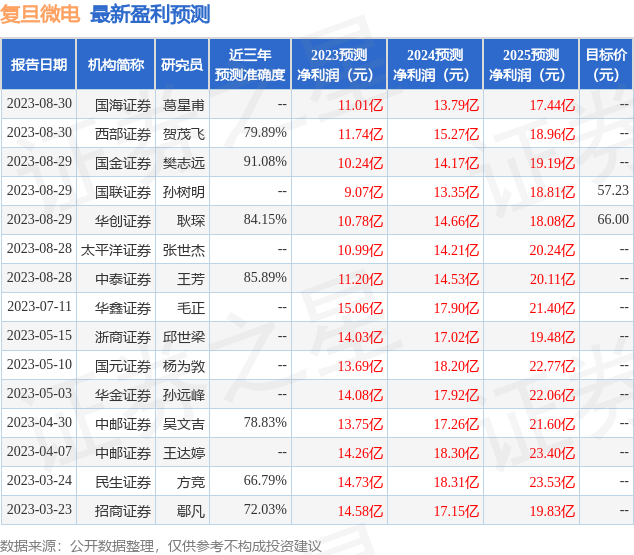Click accuracy value 91.08%
Image resolution: width=634 pixels, height=555 pixels.
coord(265,161)
